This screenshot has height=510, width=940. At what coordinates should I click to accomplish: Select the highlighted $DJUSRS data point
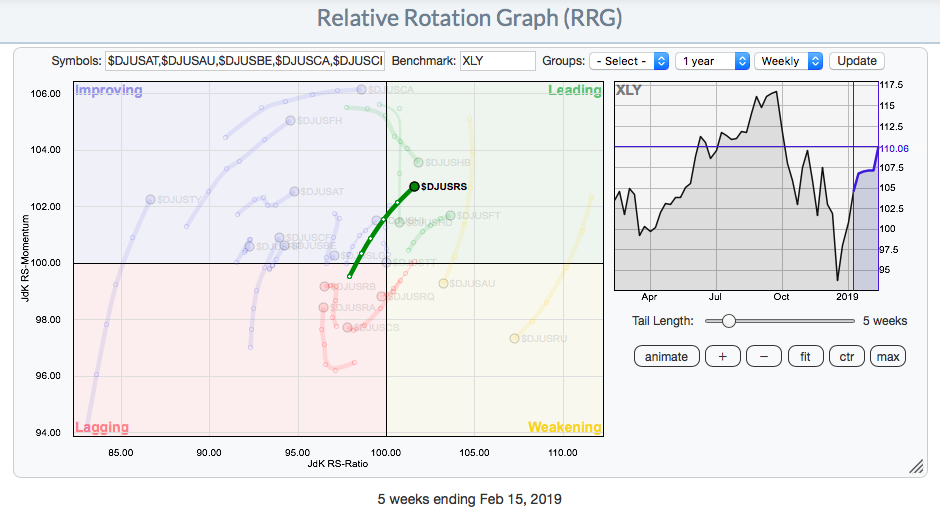[x=414, y=186]
